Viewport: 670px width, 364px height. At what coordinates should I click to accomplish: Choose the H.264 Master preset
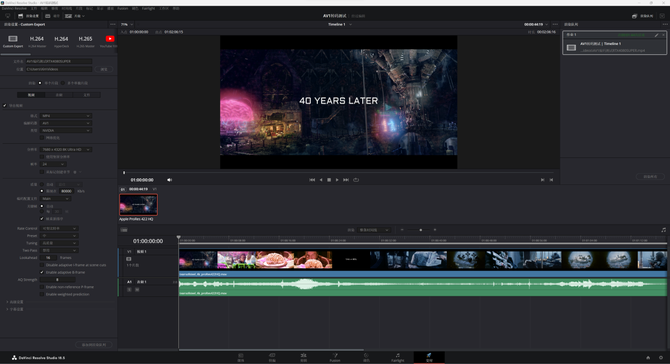(37, 41)
